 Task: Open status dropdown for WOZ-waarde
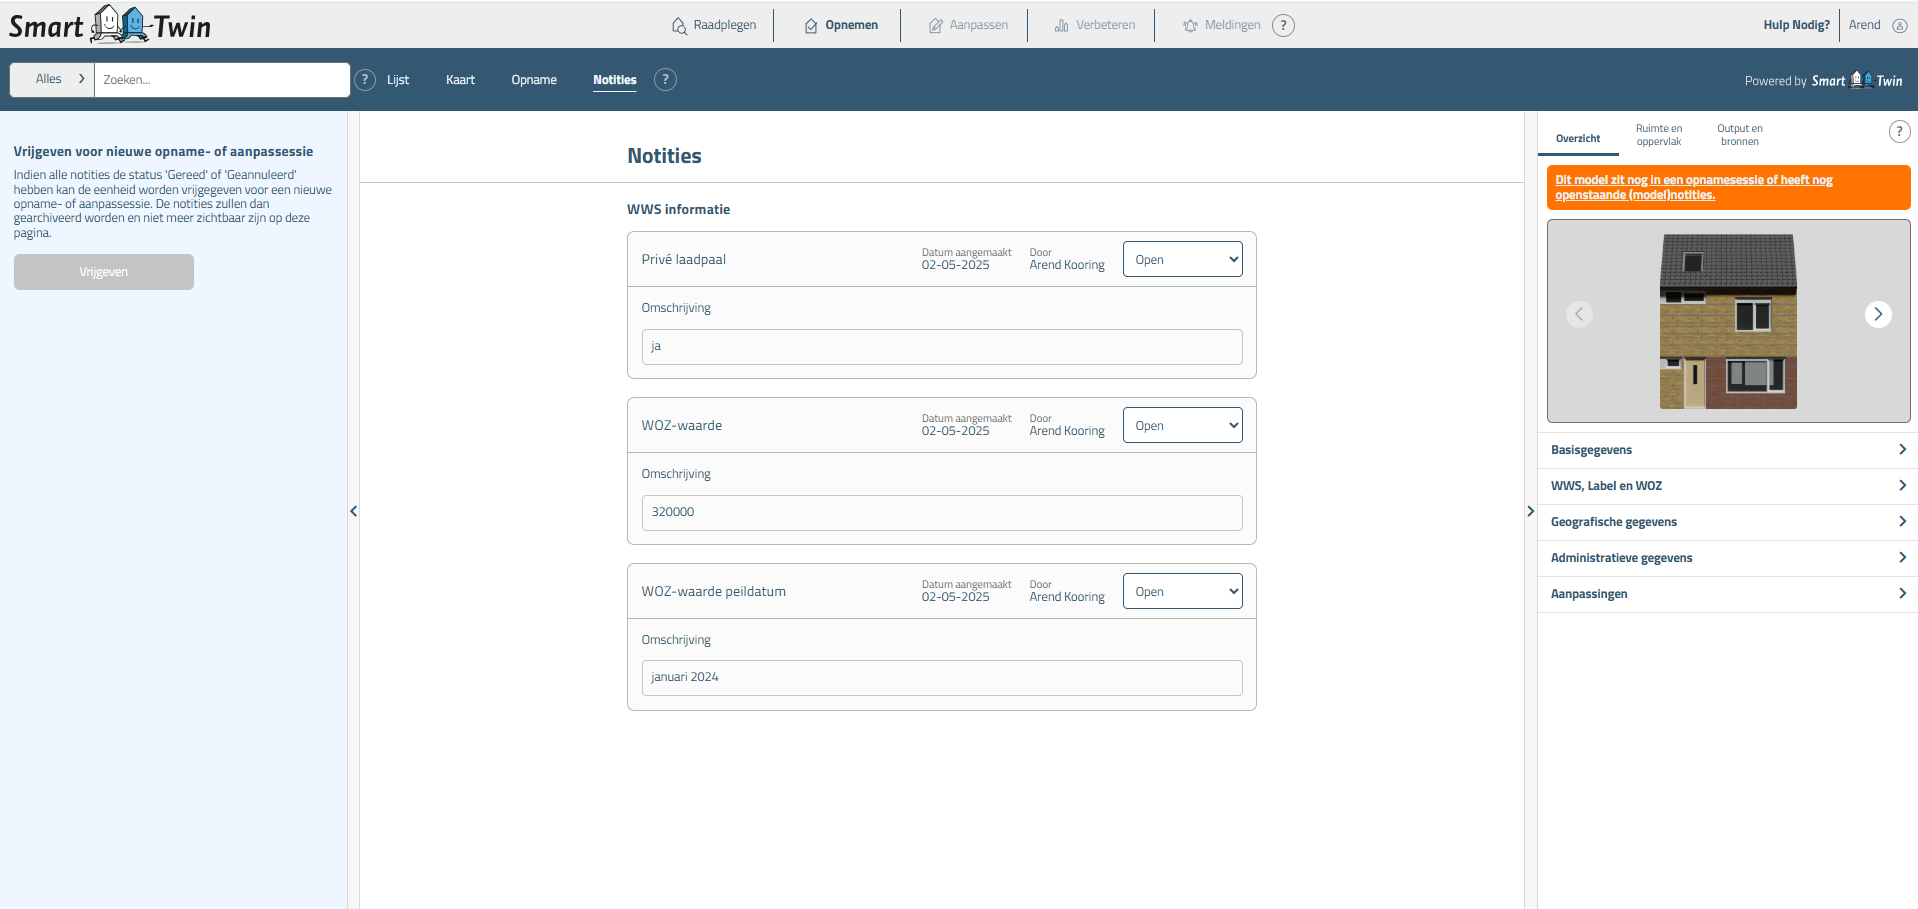click(x=1182, y=426)
